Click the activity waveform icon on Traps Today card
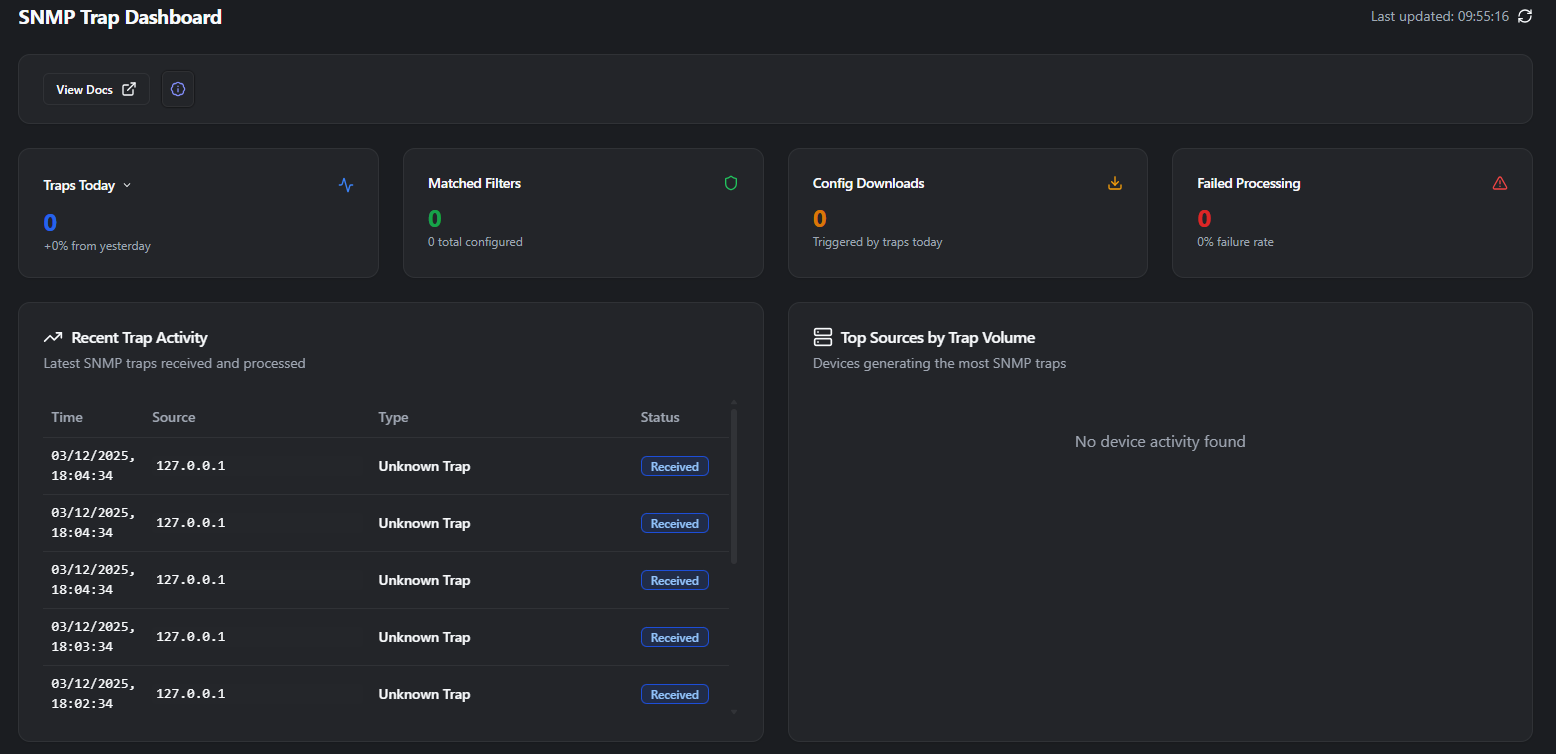Screen dimensions: 1556x754 coord(345,184)
